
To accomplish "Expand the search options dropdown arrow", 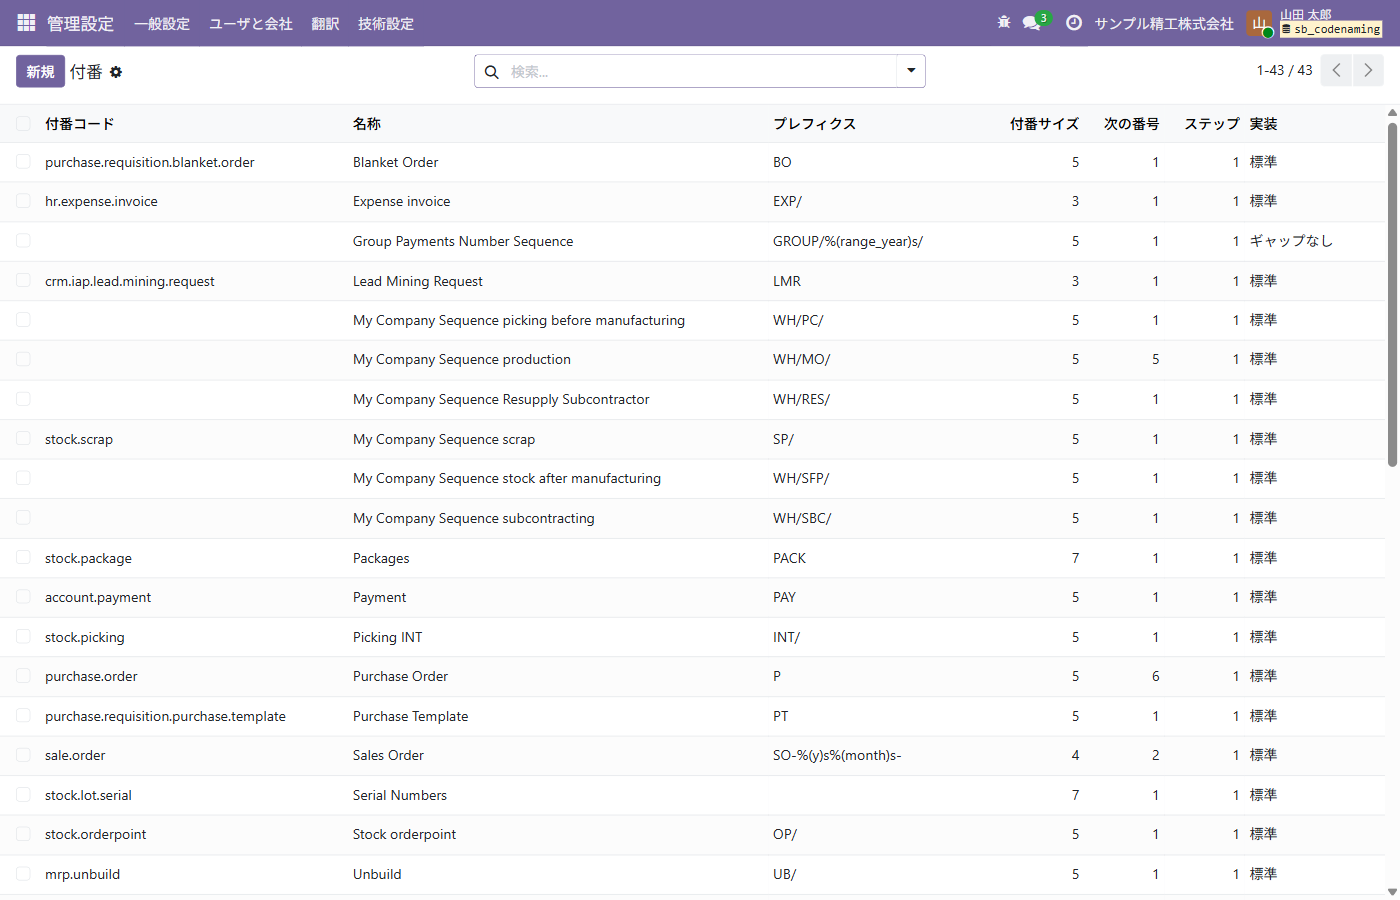I will click(911, 71).
